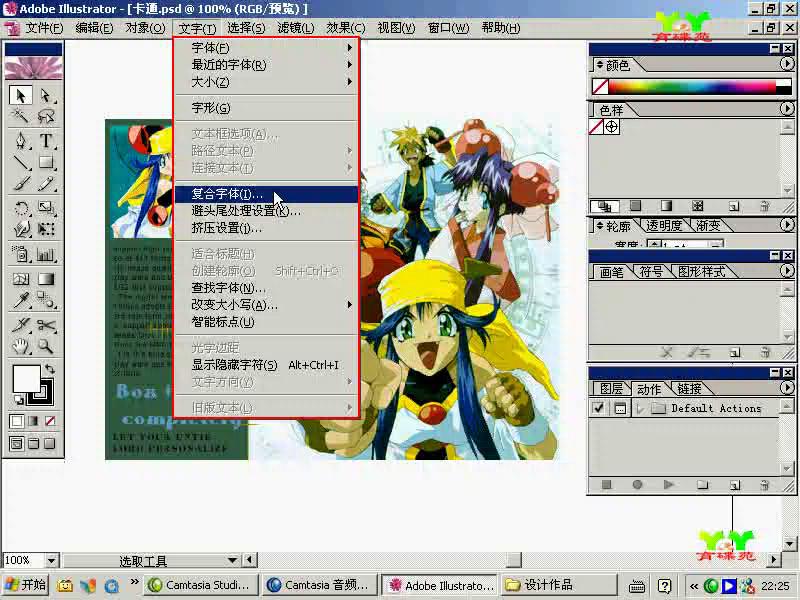
Task: Open the 画笔 panel options menu
Action: (x=787, y=270)
